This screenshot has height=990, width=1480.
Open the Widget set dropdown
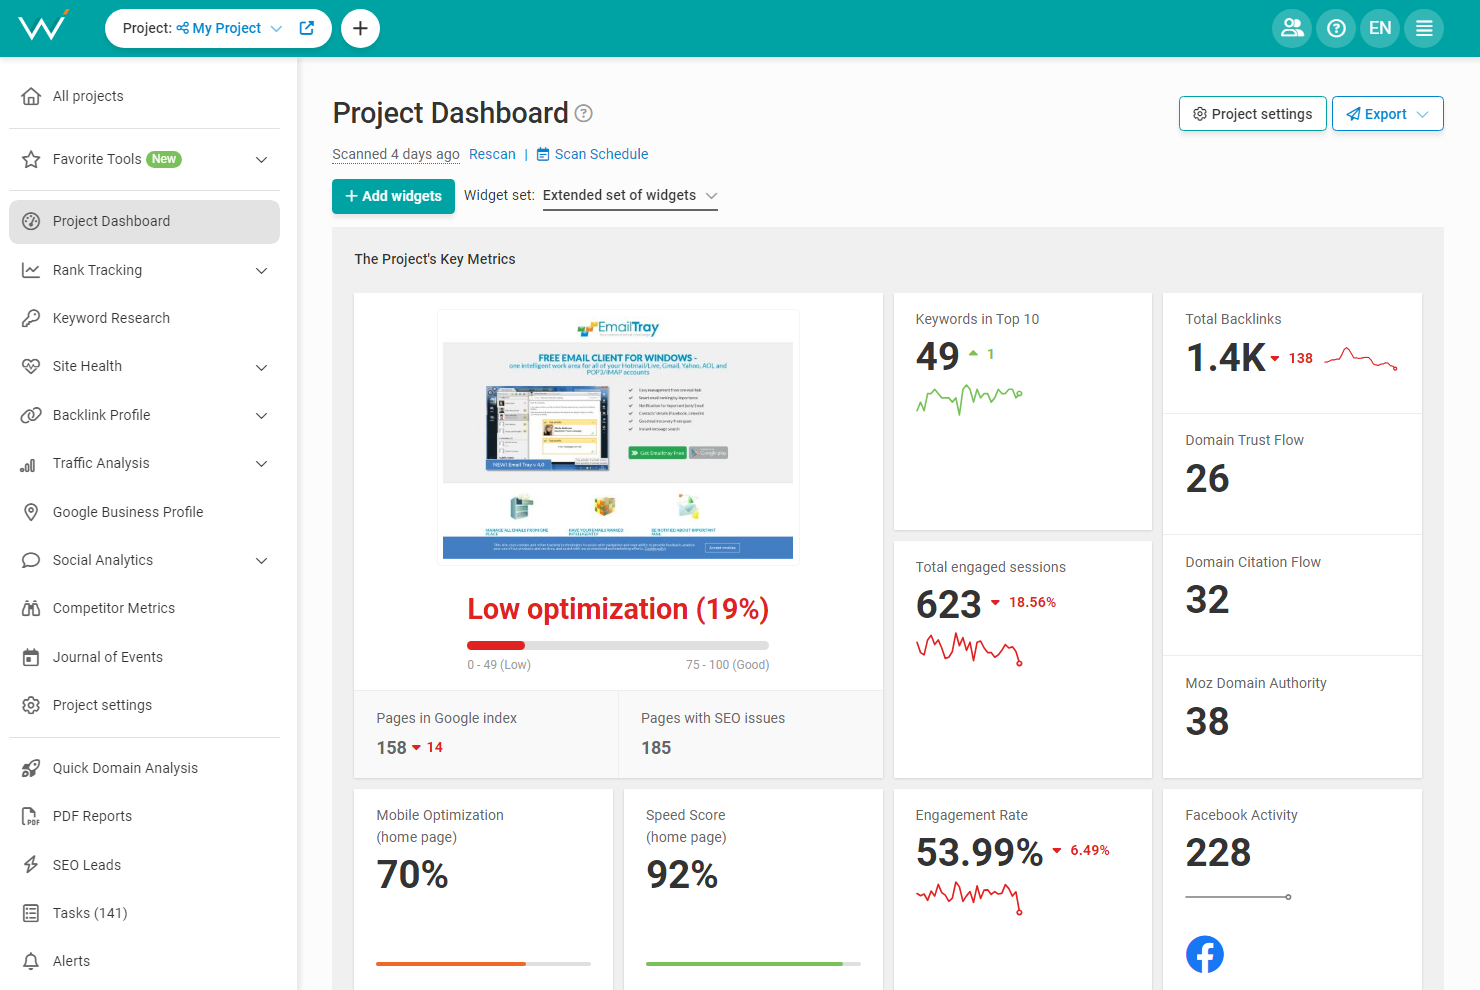[630, 195]
